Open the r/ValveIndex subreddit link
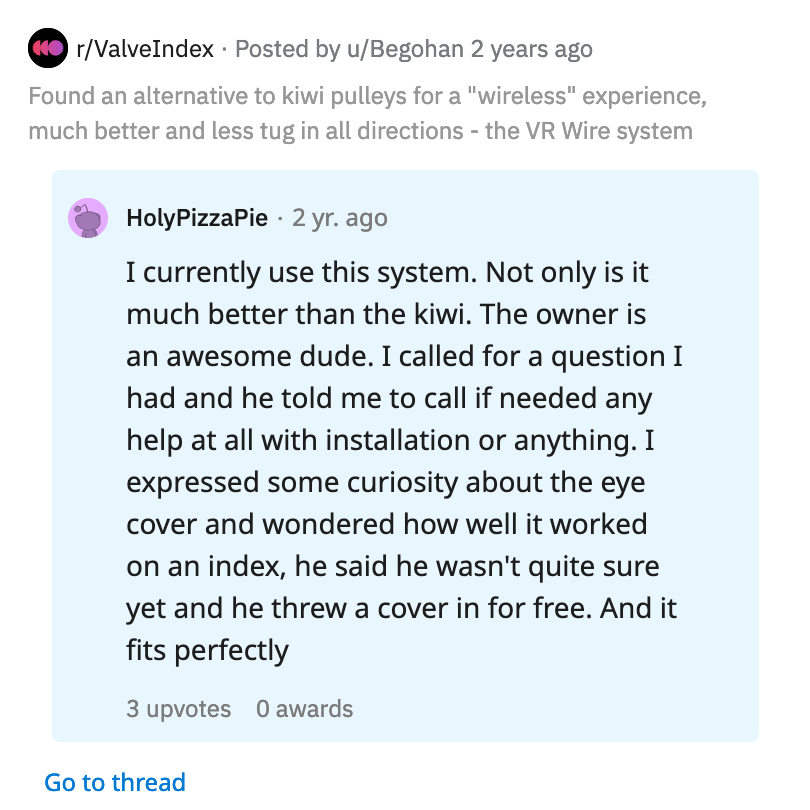The image size is (810, 810). coord(145,48)
